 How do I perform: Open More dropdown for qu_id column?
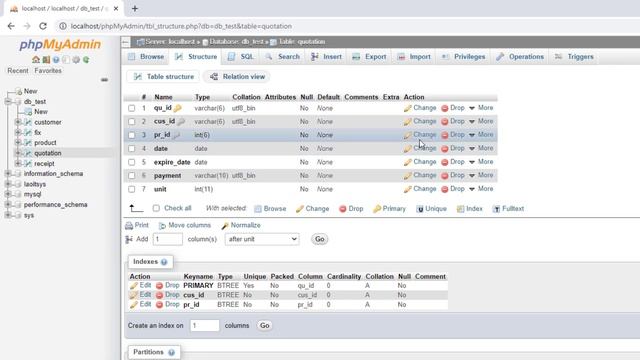click(x=481, y=108)
